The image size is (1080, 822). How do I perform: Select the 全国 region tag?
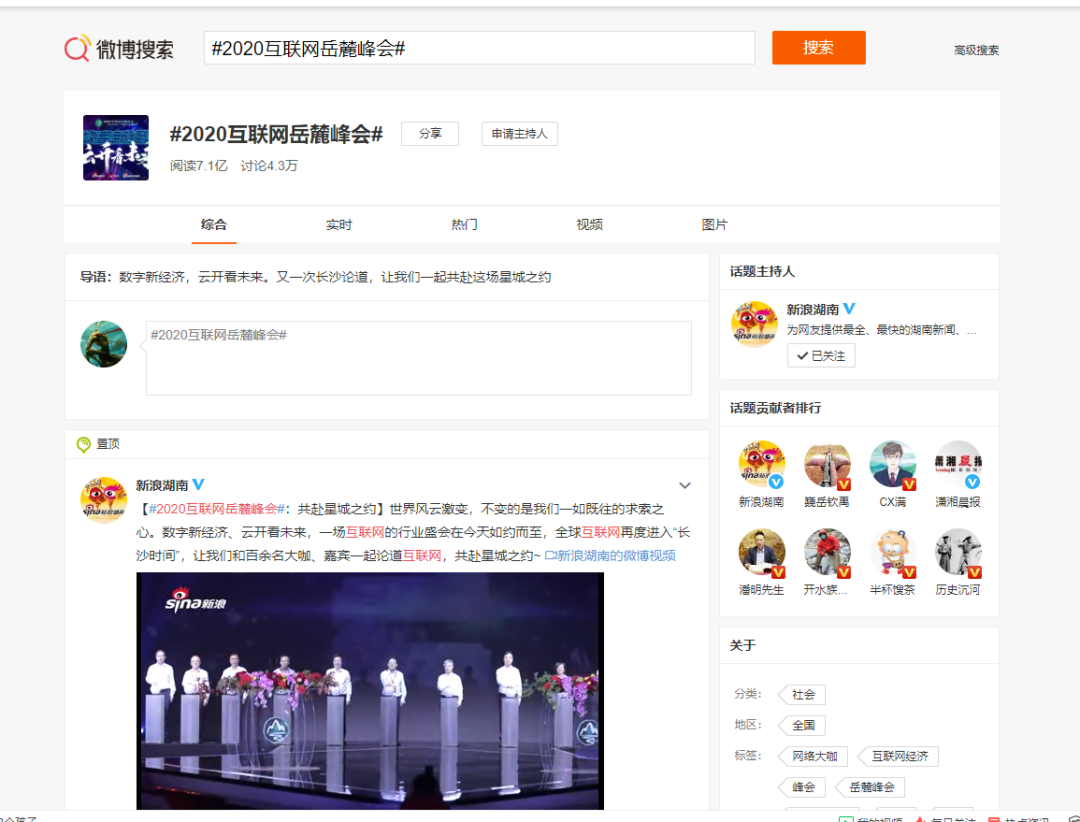coord(802,726)
